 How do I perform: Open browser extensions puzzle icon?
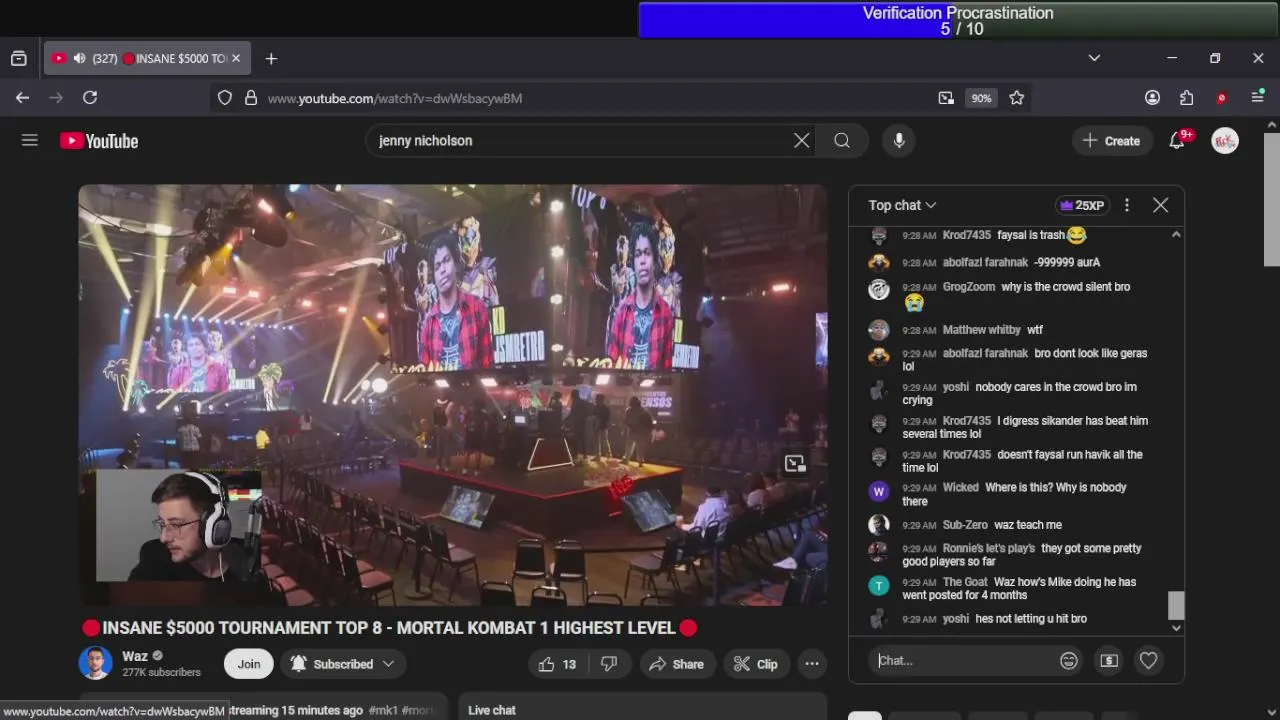click(x=1187, y=98)
